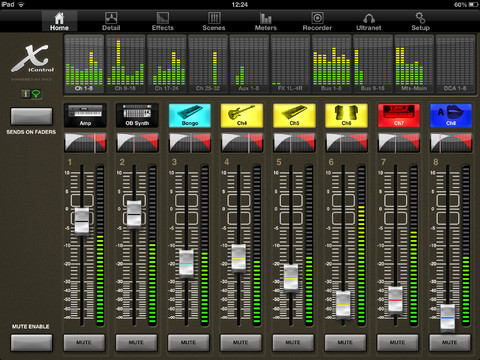
Task: Click the info icon beside the wifi indicator
Action: 26,94
